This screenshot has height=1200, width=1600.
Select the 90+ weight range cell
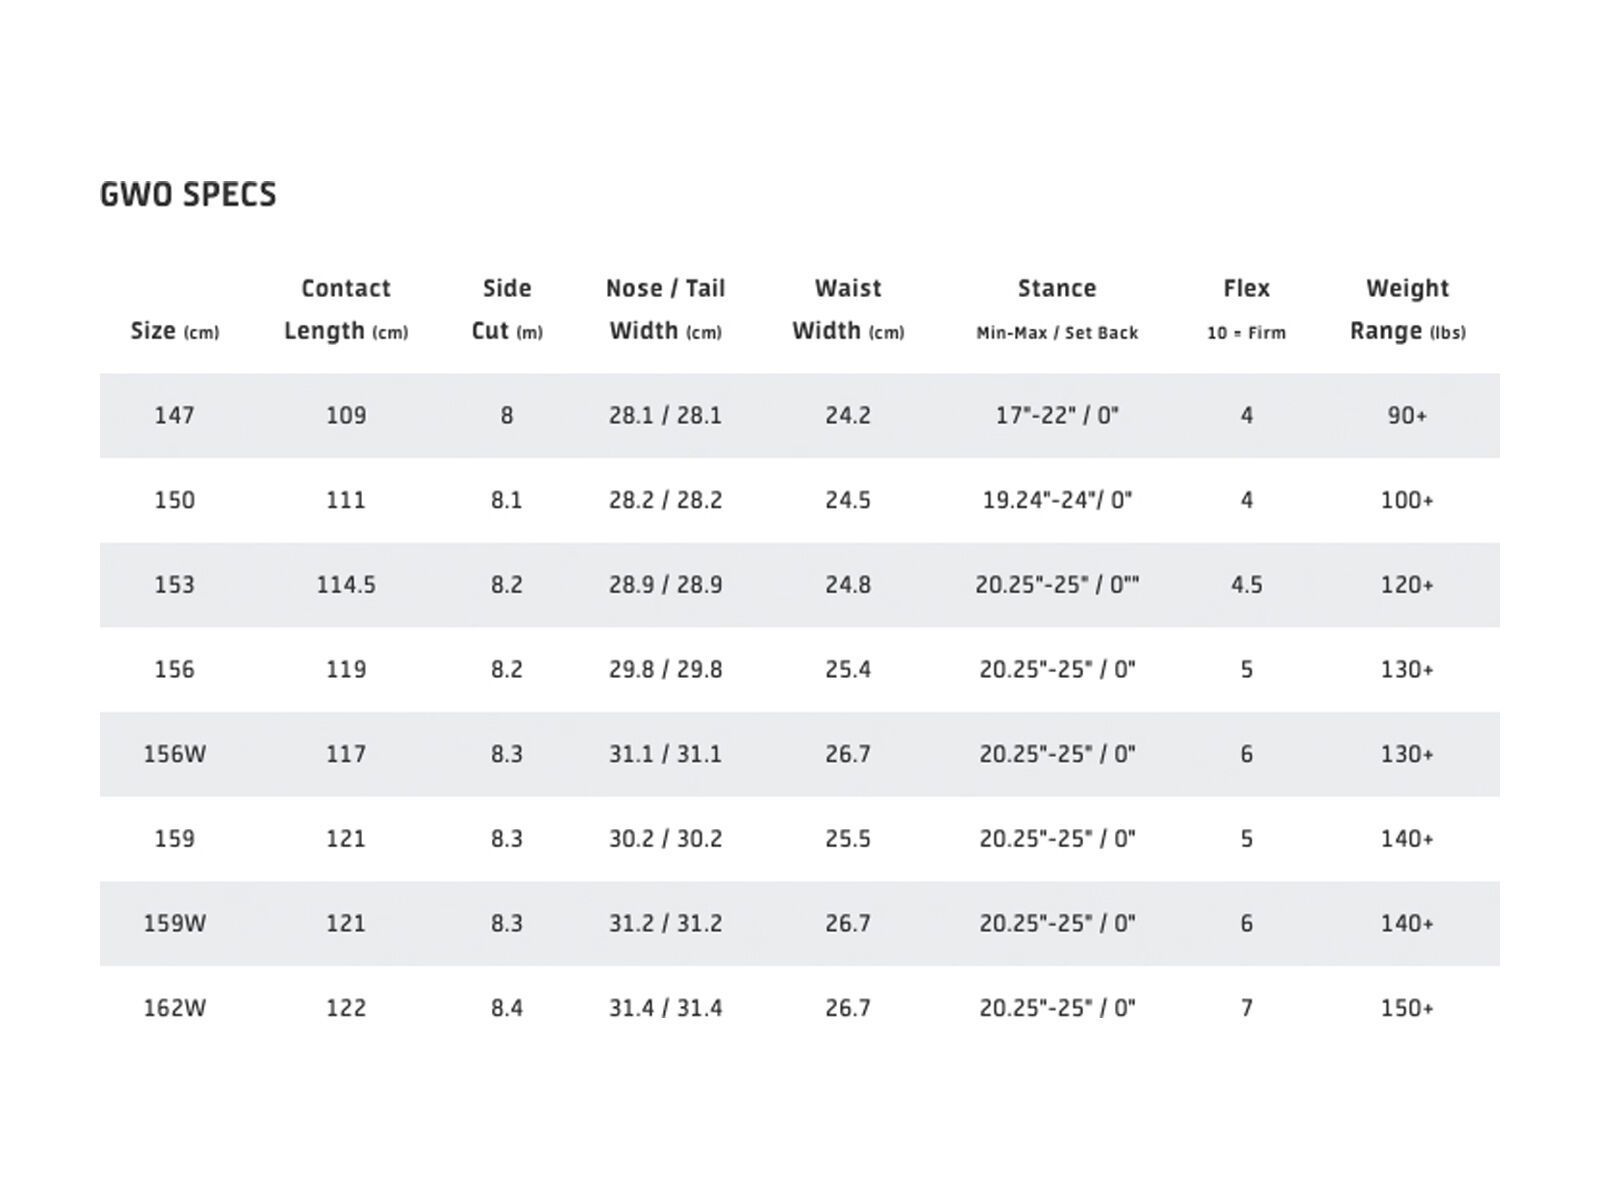pyautogui.click(x=1407, y=415)
